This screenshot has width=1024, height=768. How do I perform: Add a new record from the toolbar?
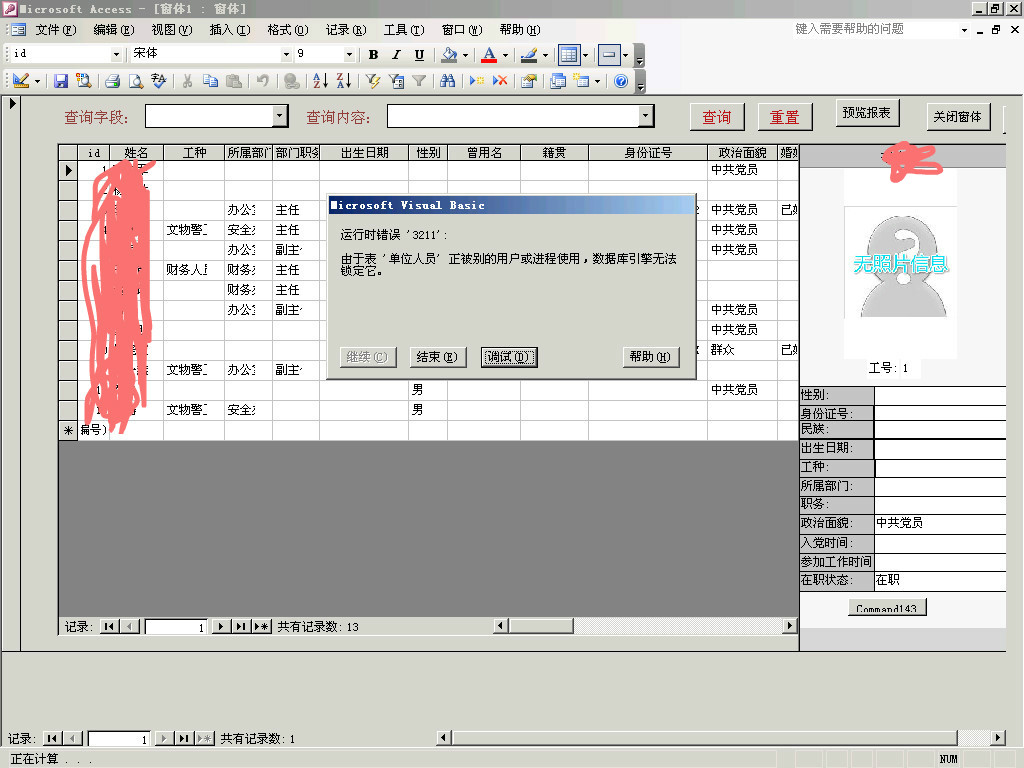click(477, 80)
